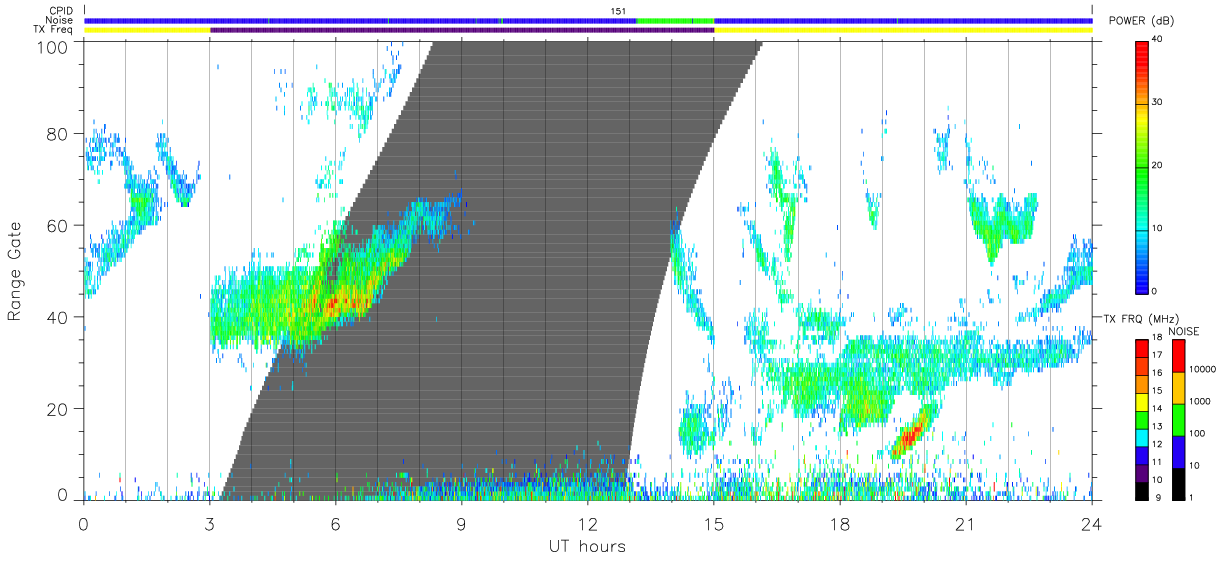
Task: Click y-axis range gate label 100
Action: pyautogui.click(x=54, y=46)
